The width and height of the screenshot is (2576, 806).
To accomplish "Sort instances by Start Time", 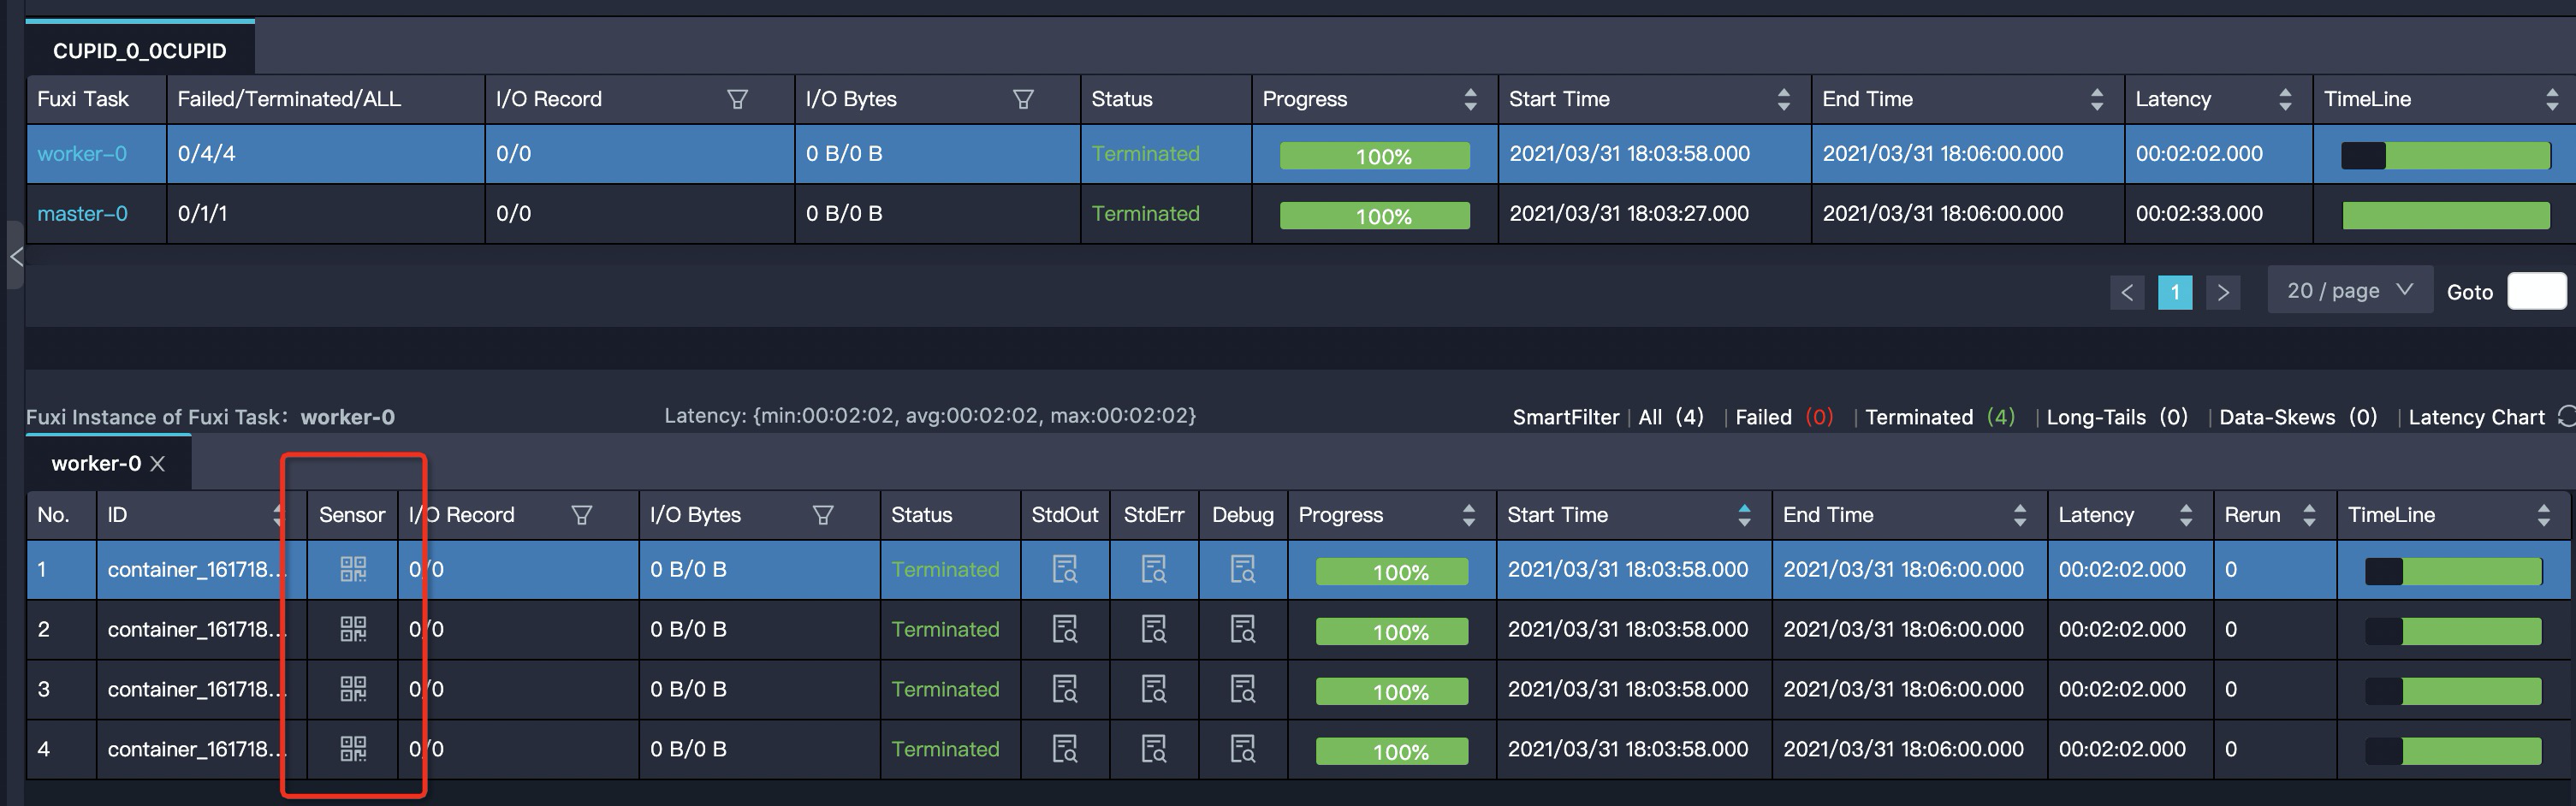I will pos(1744,515).
